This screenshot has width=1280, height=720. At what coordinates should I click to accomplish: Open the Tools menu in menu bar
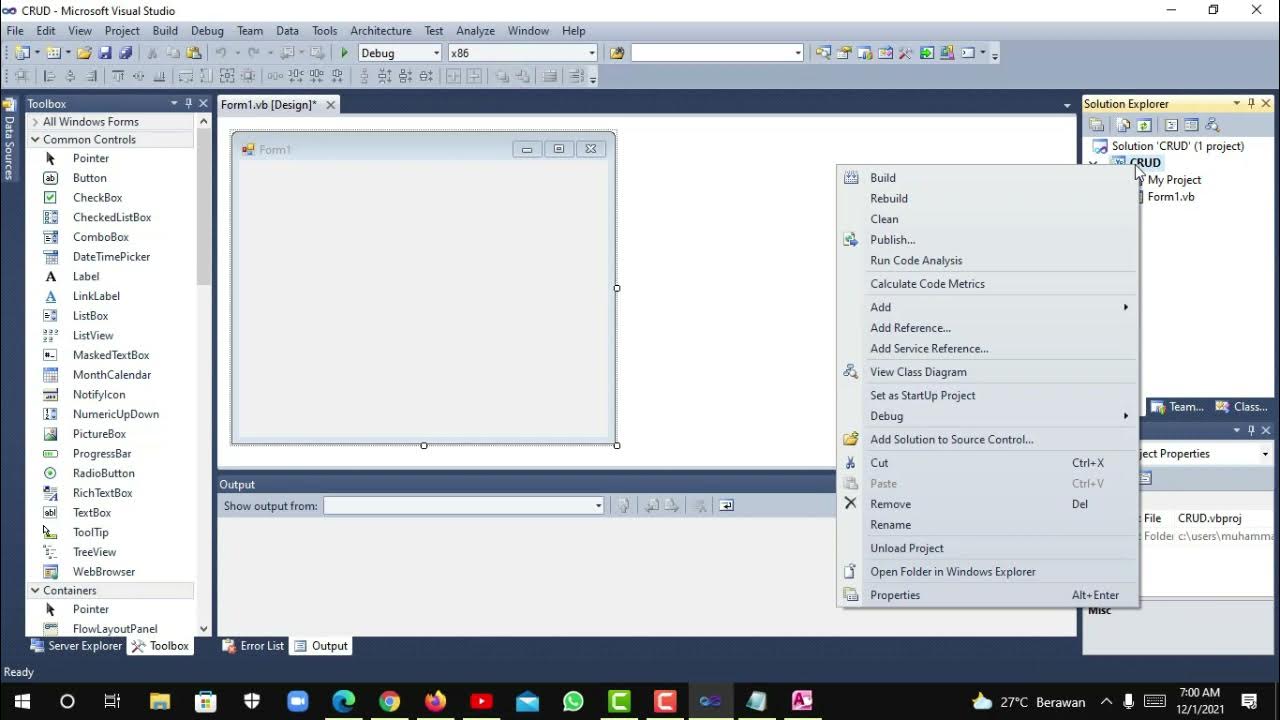324,31
